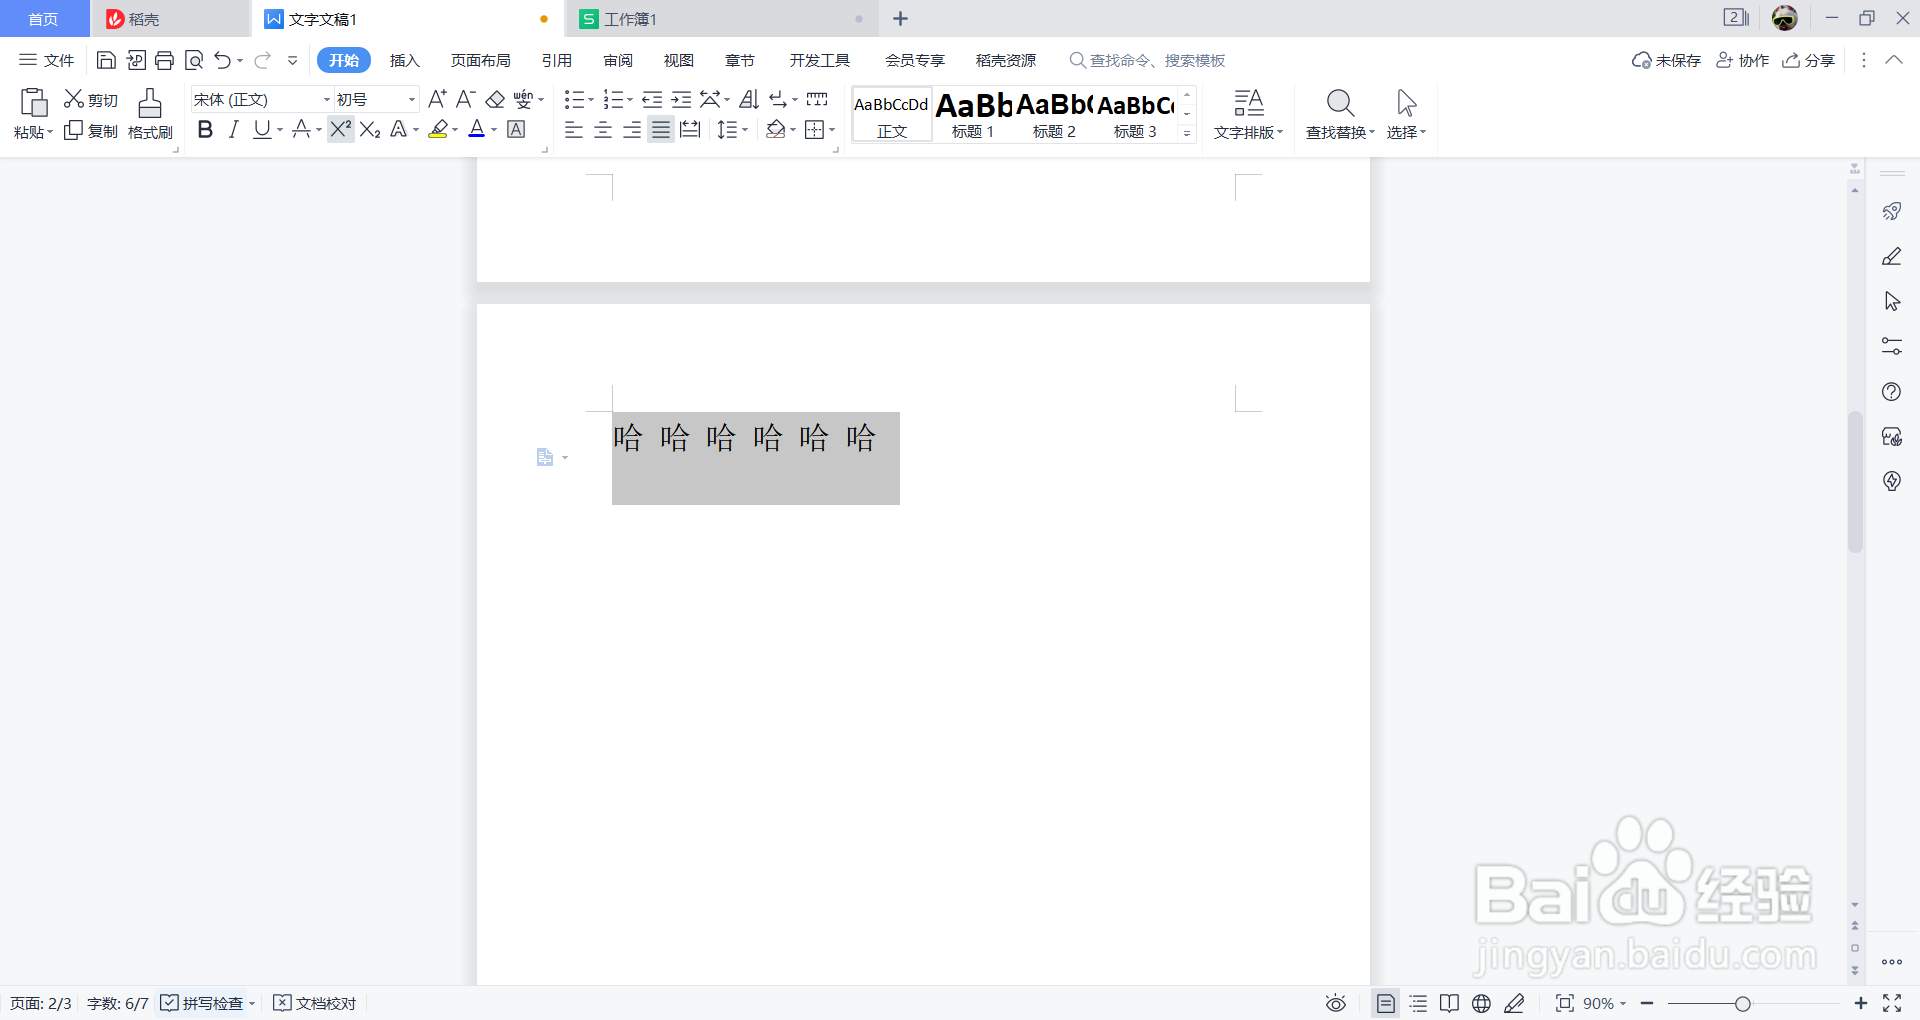This screenshot has width=1920, height=1020.
Task: Toggle bullet list formatting
Action: 574,99
